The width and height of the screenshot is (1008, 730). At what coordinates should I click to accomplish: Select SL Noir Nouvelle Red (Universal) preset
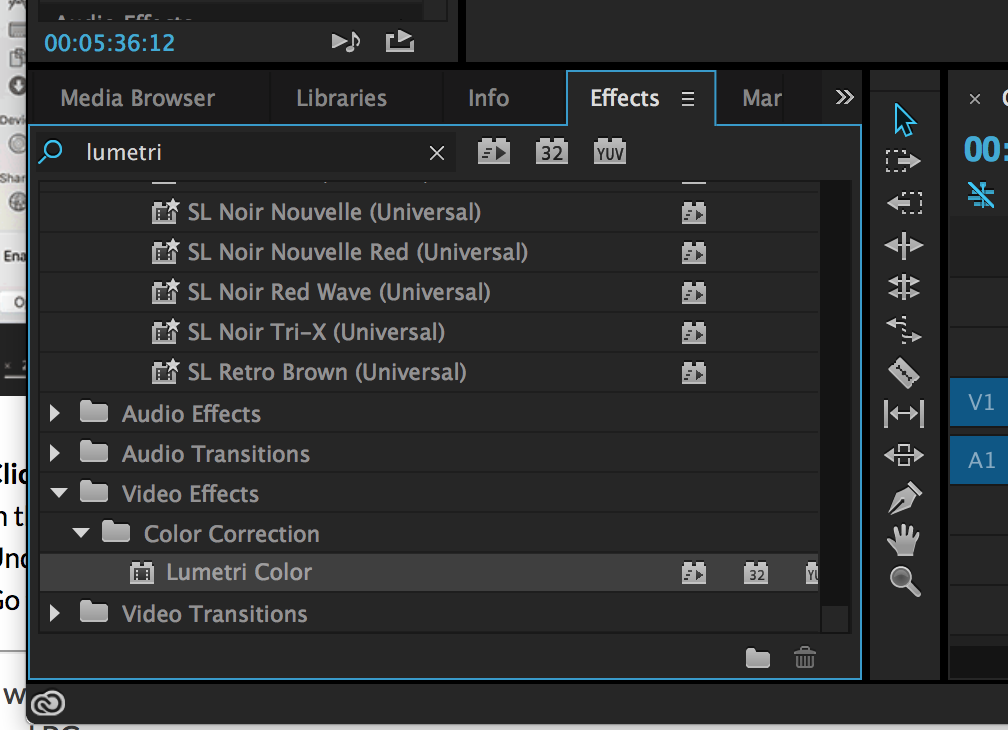pos(429,253)
